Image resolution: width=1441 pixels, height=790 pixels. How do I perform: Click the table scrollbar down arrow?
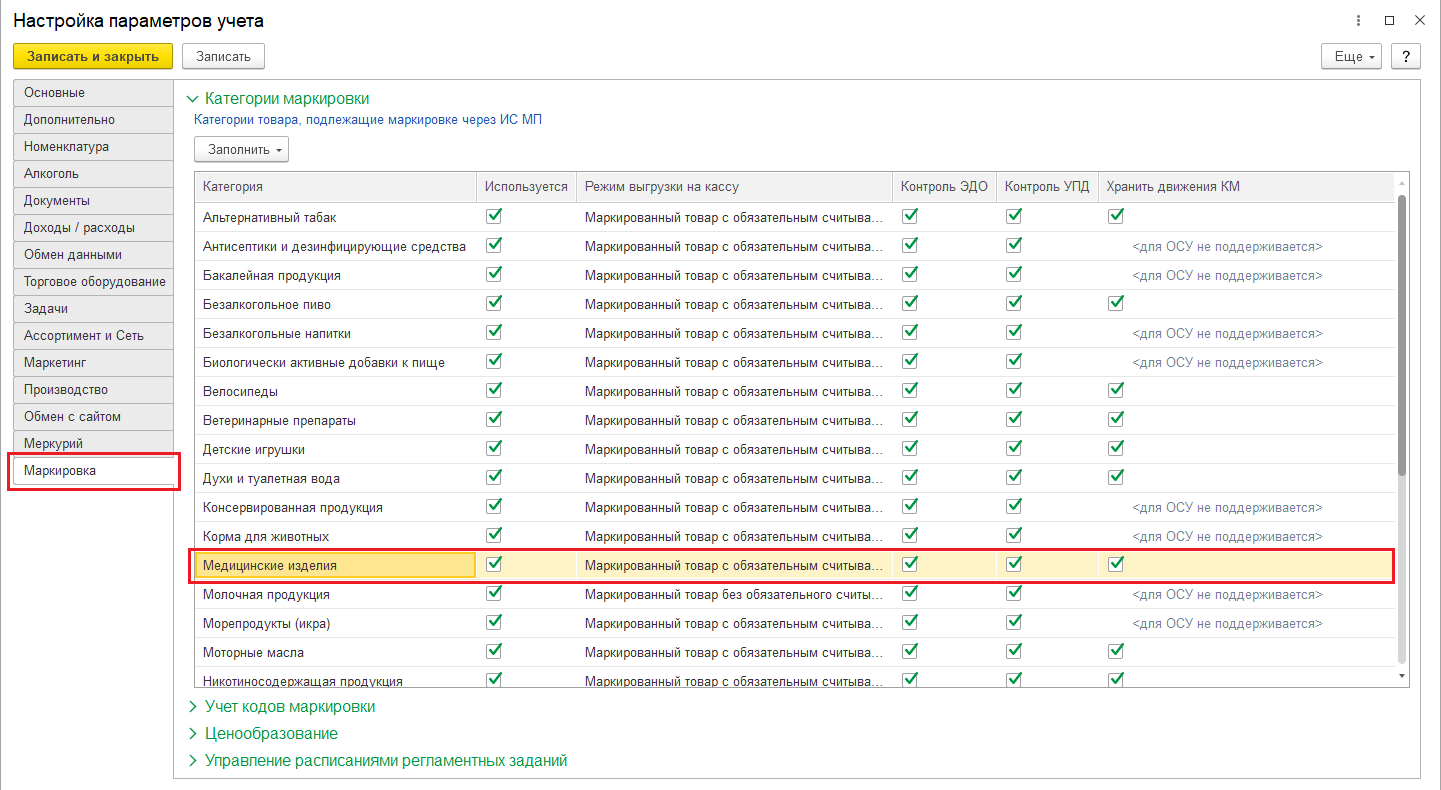click(1402, 676)
